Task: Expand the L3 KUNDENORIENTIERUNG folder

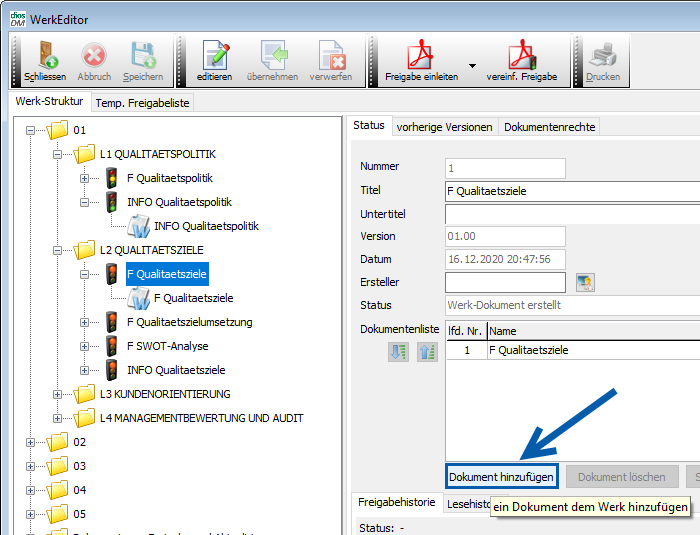Action: tap(57, 394)
